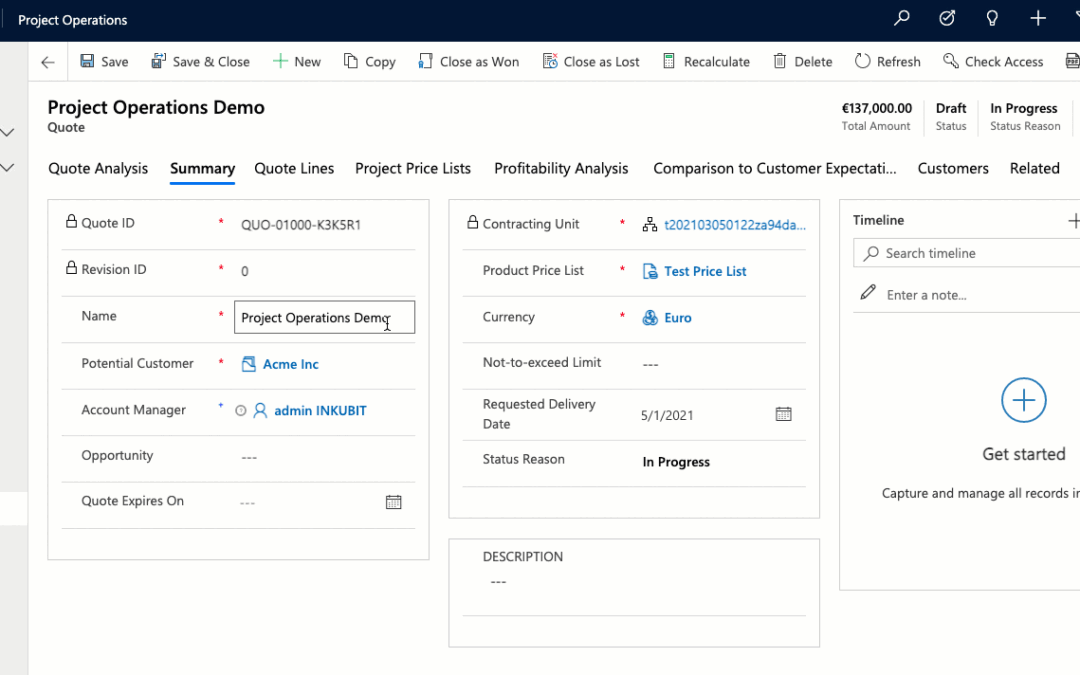Viewport: 1080px width, 675px height.
Task: Click the New plus icon in command bar
Action: click(280, 61)
